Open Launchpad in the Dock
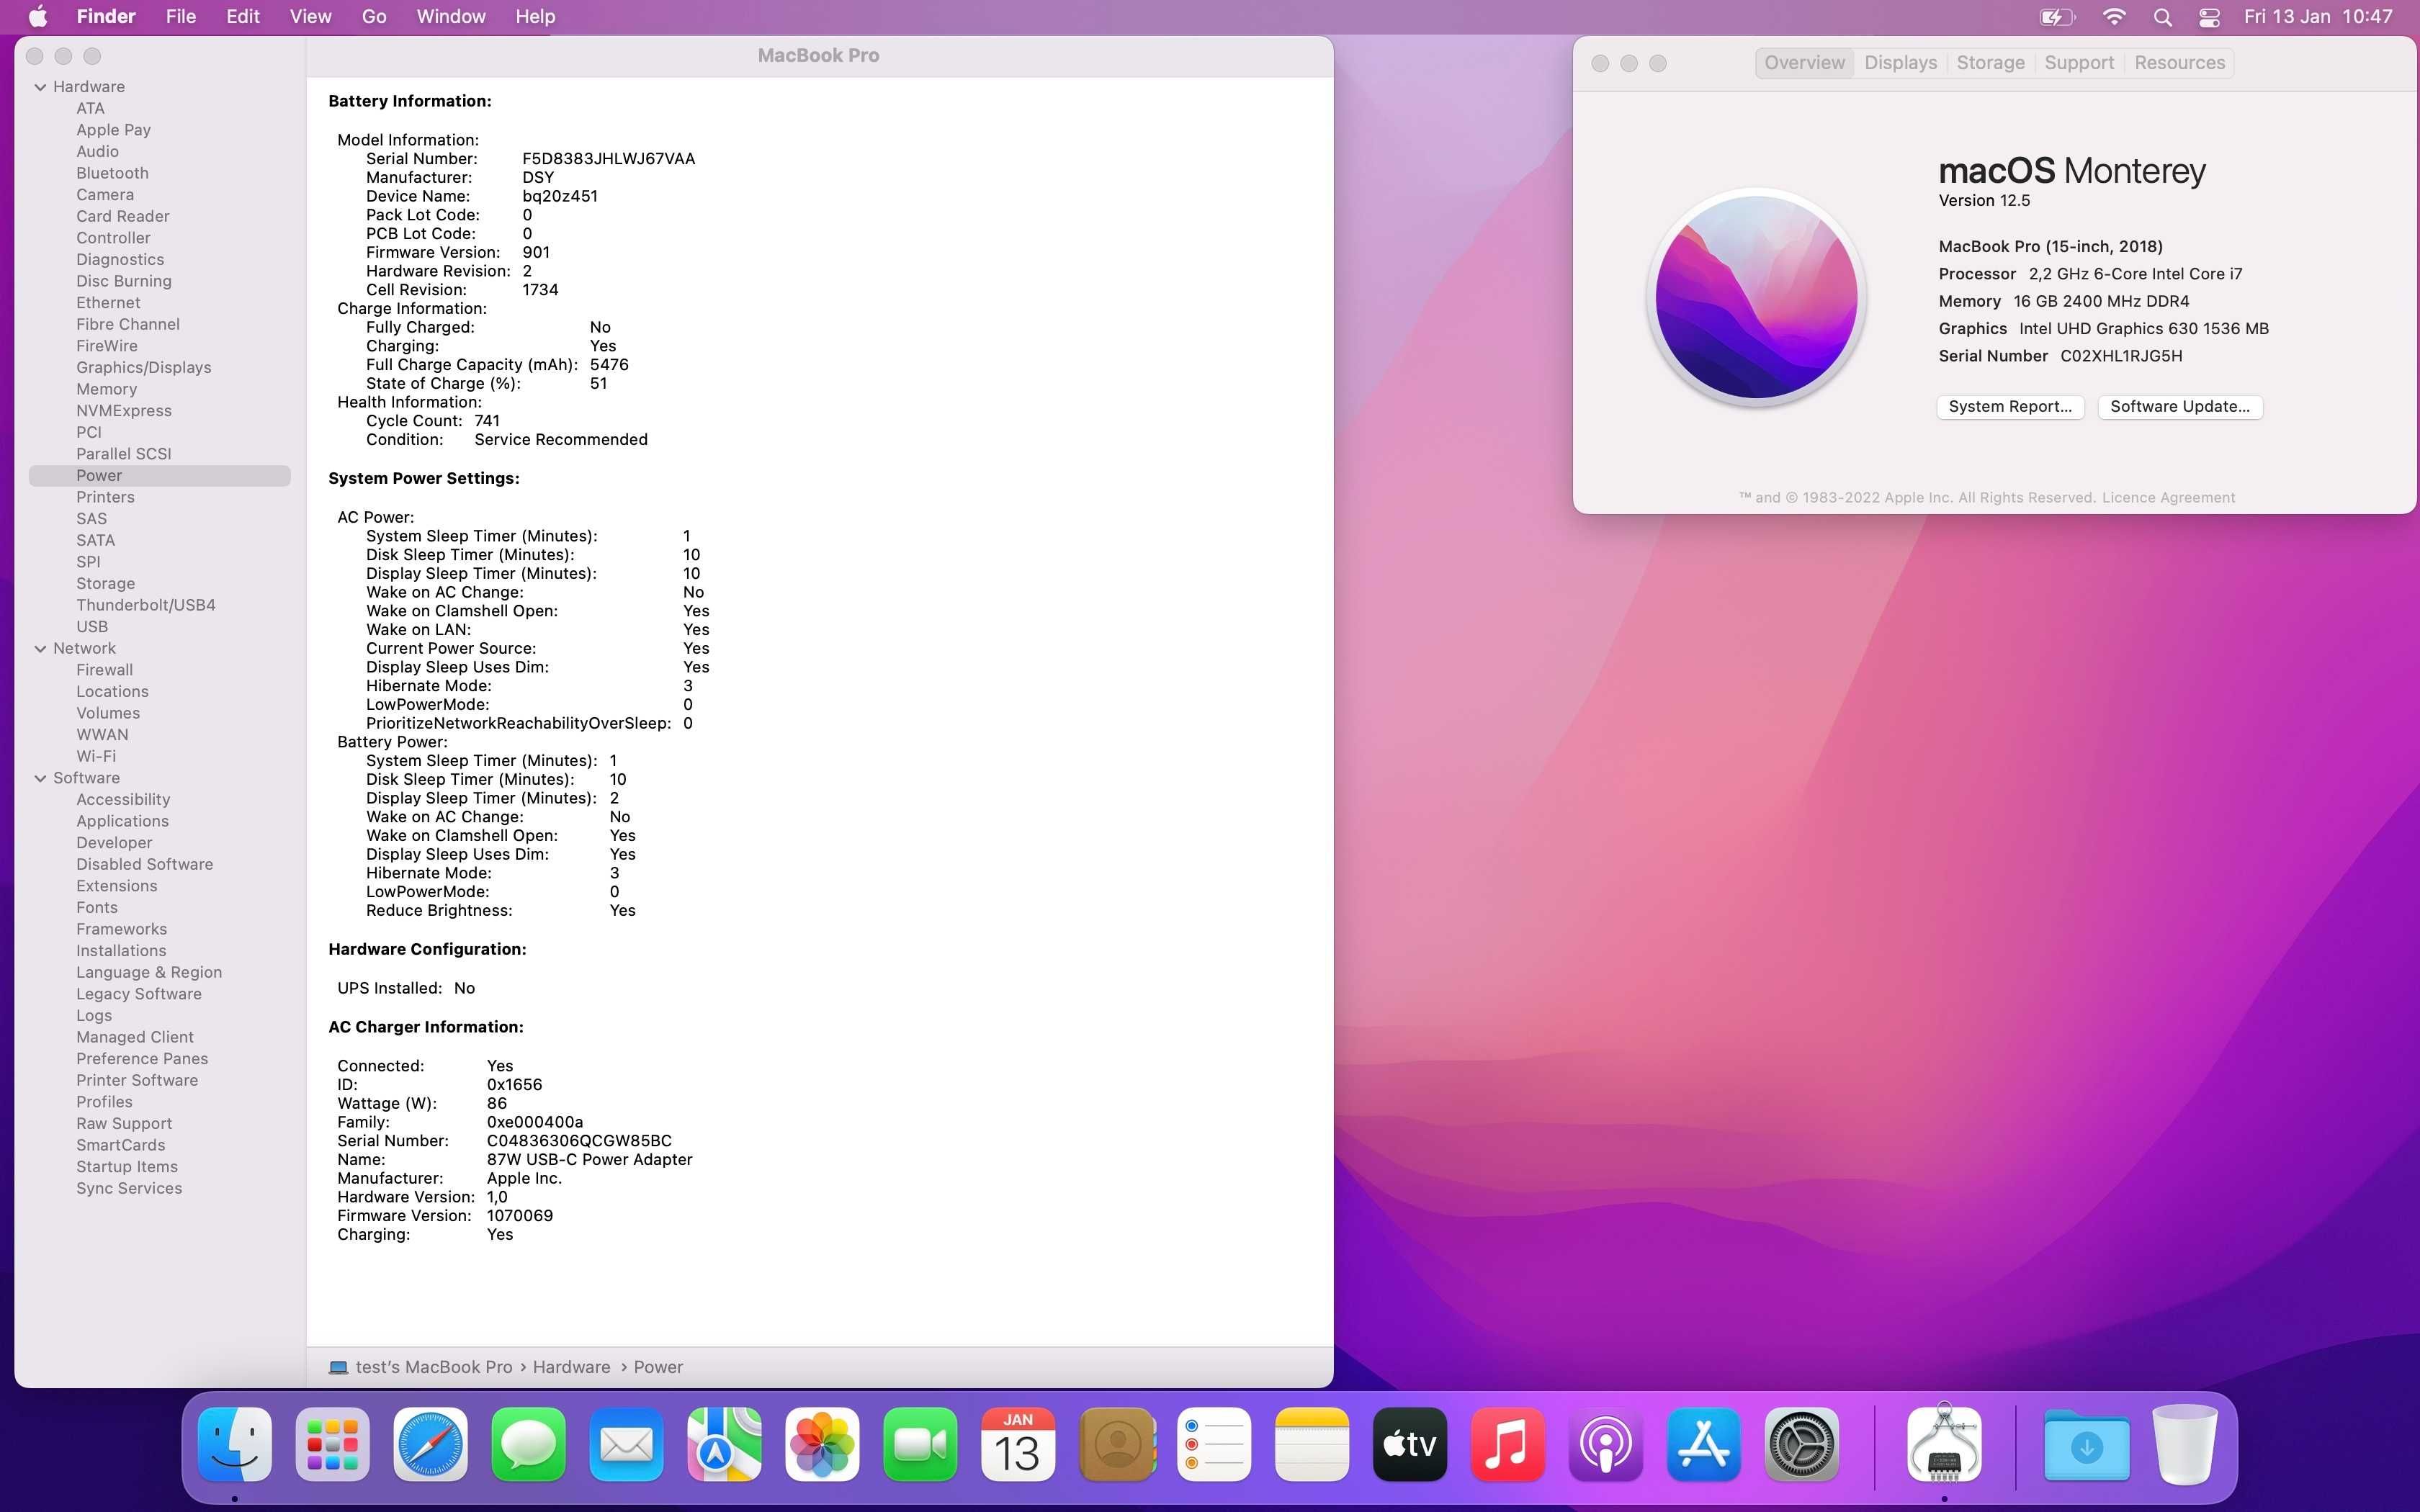This screenshot has height=1512, width=2420. click(x=333, y=1445)
